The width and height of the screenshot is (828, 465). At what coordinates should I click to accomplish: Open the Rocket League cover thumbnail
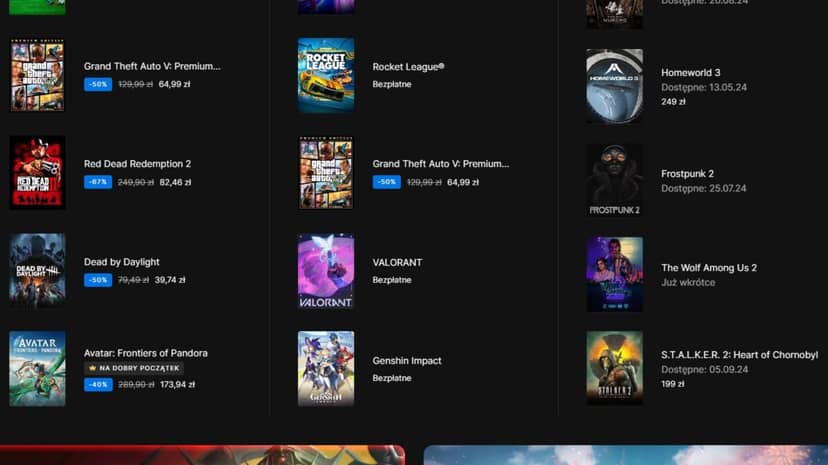326,75
